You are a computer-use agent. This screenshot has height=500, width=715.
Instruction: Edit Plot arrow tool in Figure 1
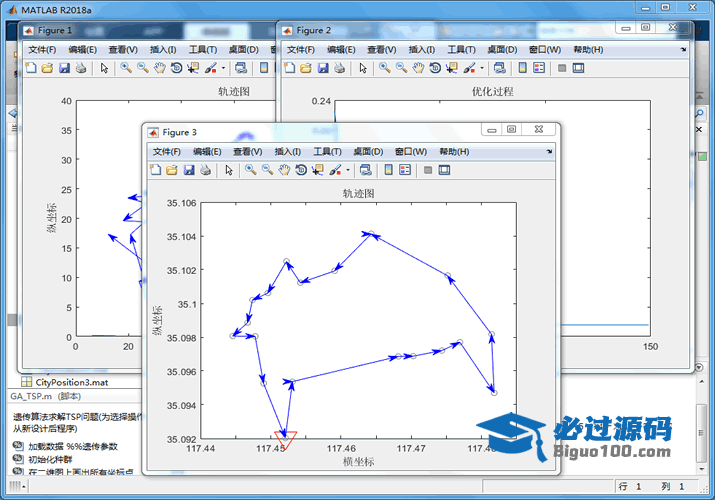tap(104, 68)
